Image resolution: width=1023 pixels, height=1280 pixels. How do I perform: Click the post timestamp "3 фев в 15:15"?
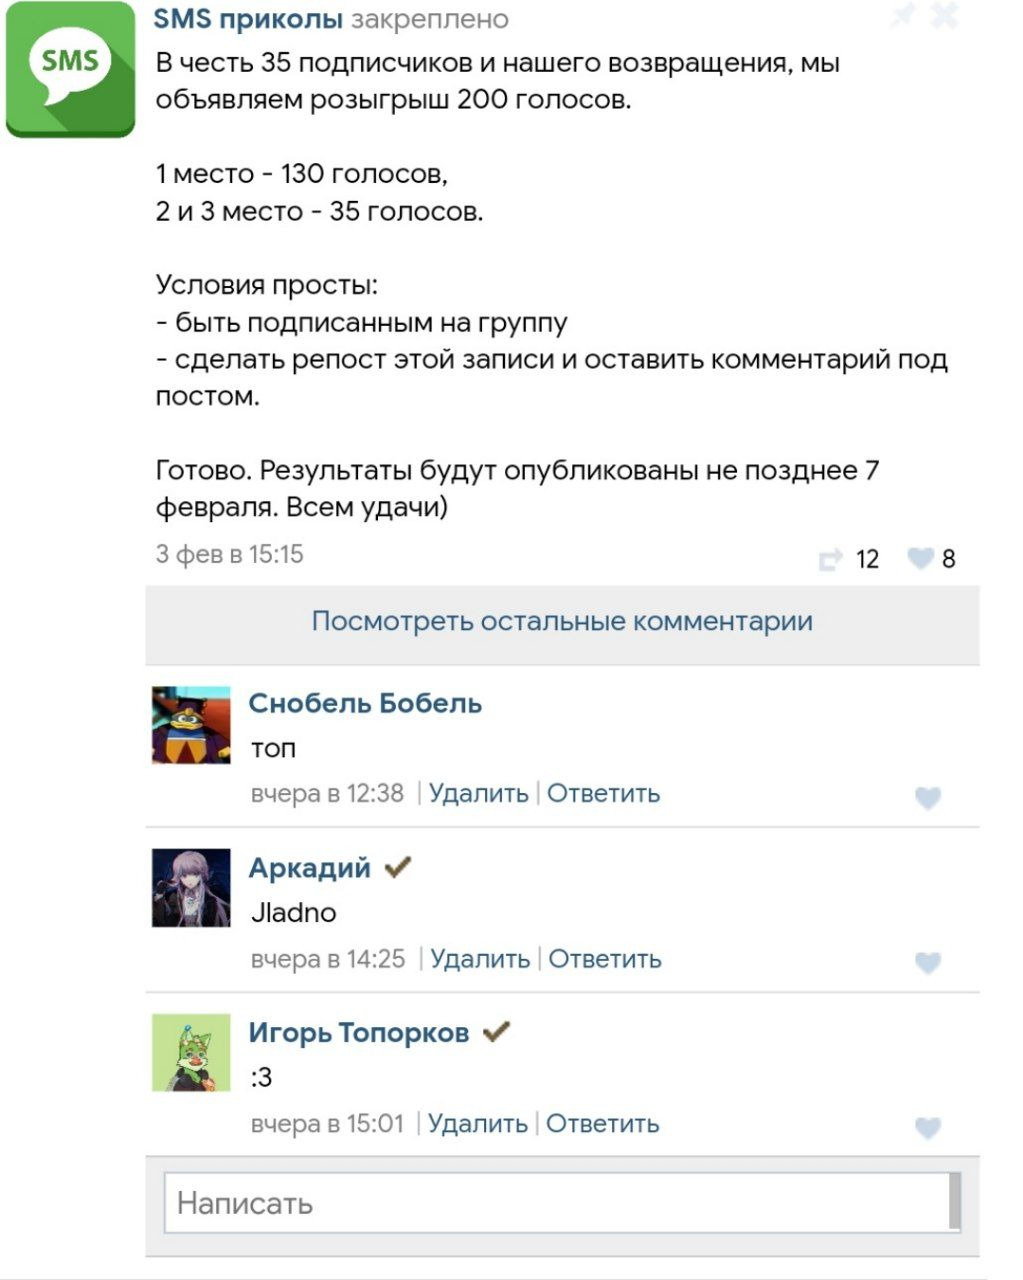(229, 555)
